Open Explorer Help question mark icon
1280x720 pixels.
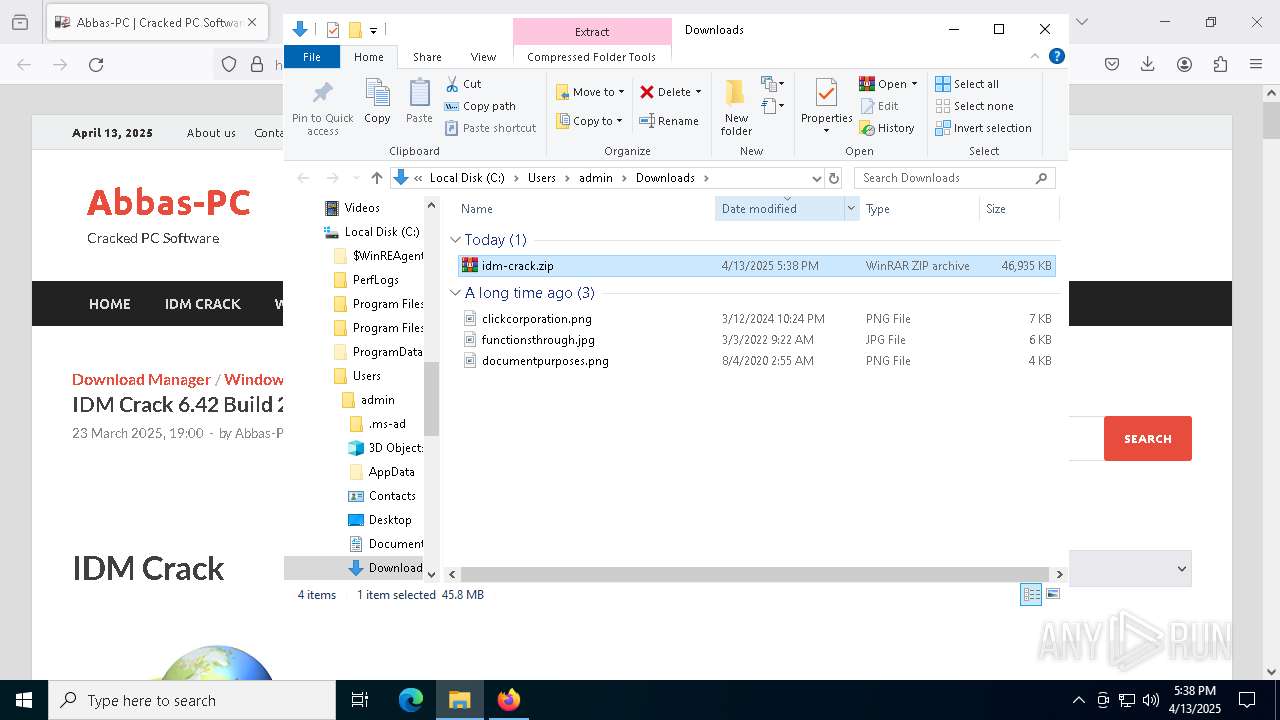pos(1056,57)
